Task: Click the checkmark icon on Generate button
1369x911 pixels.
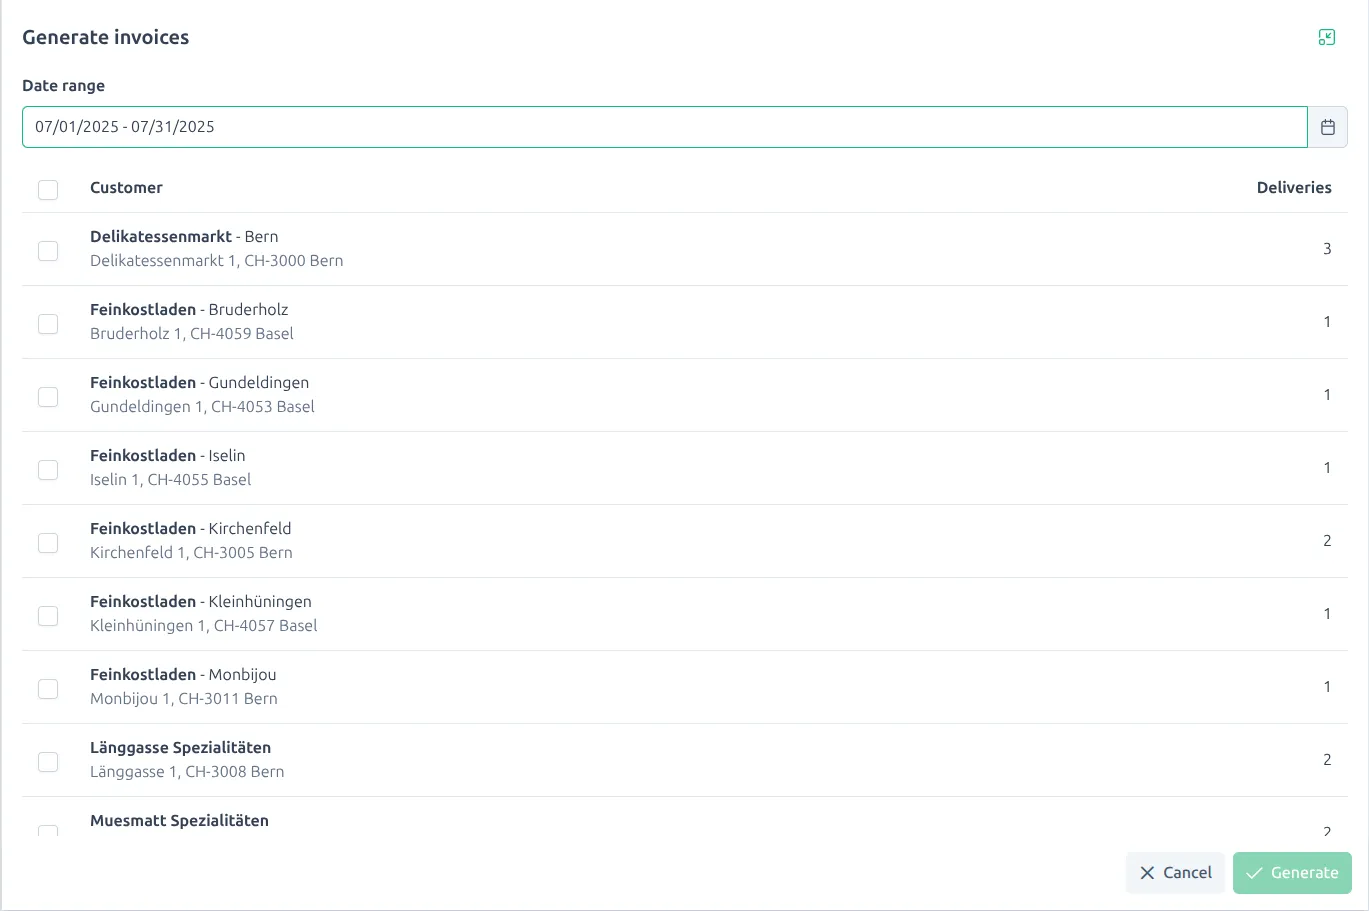Action: (1255, 872)
